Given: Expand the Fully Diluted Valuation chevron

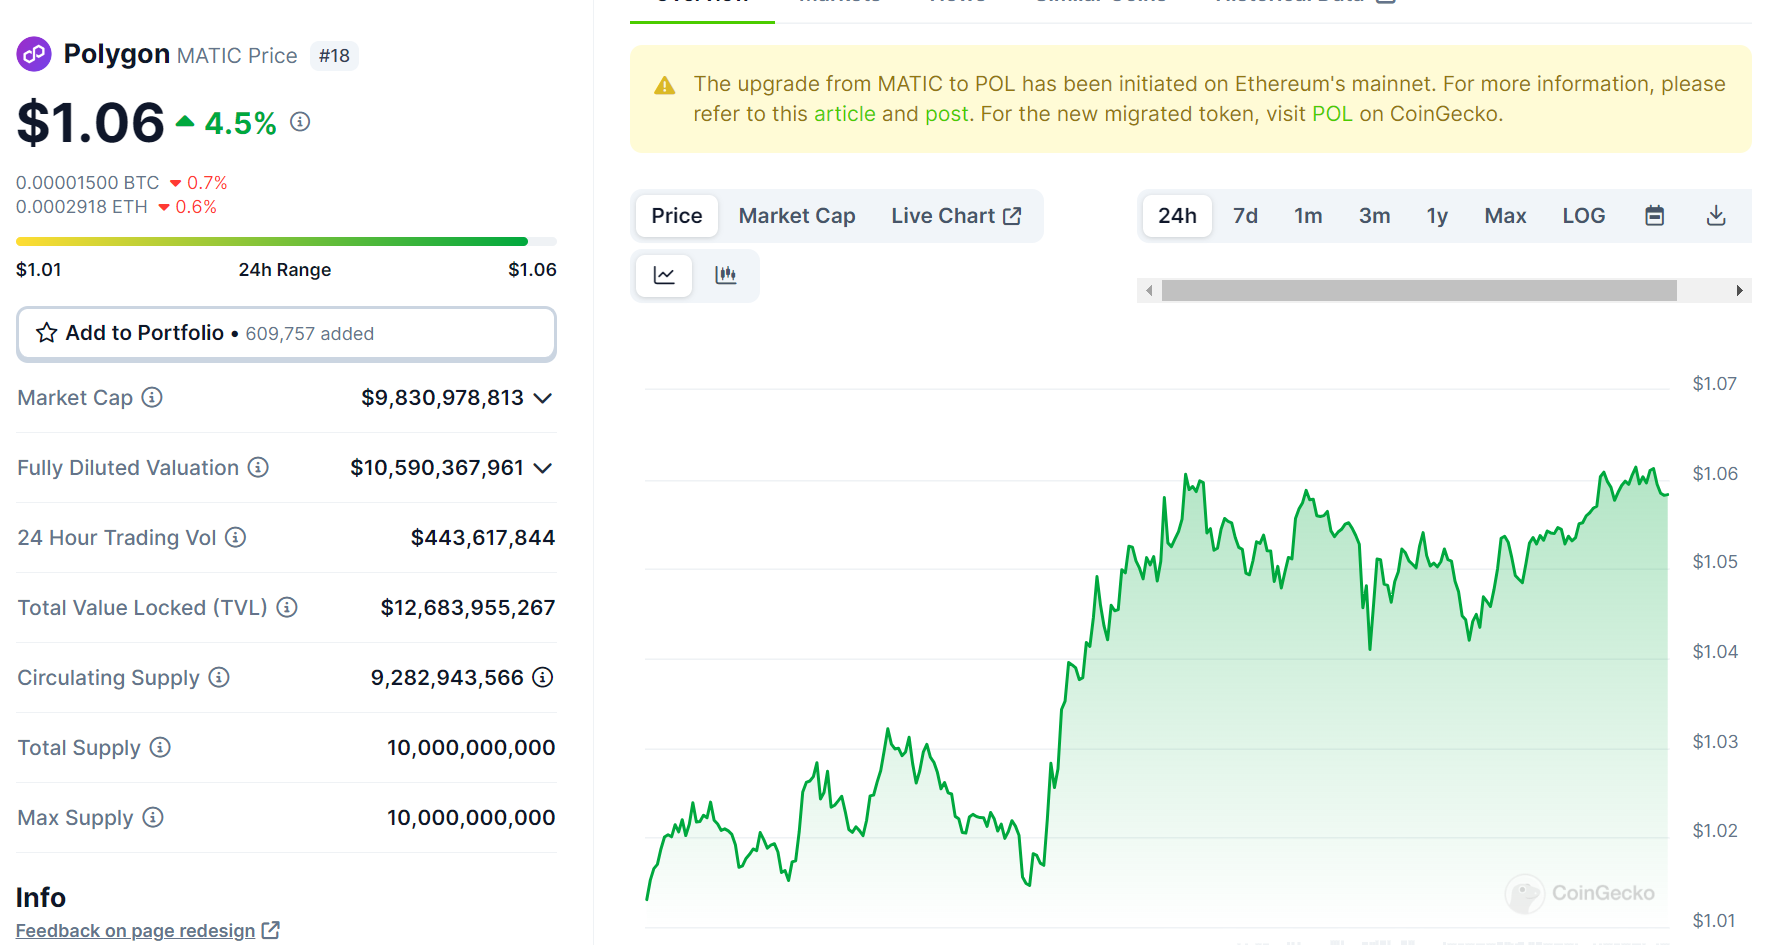Looking at the screenshot, I should tap(543, 468).
